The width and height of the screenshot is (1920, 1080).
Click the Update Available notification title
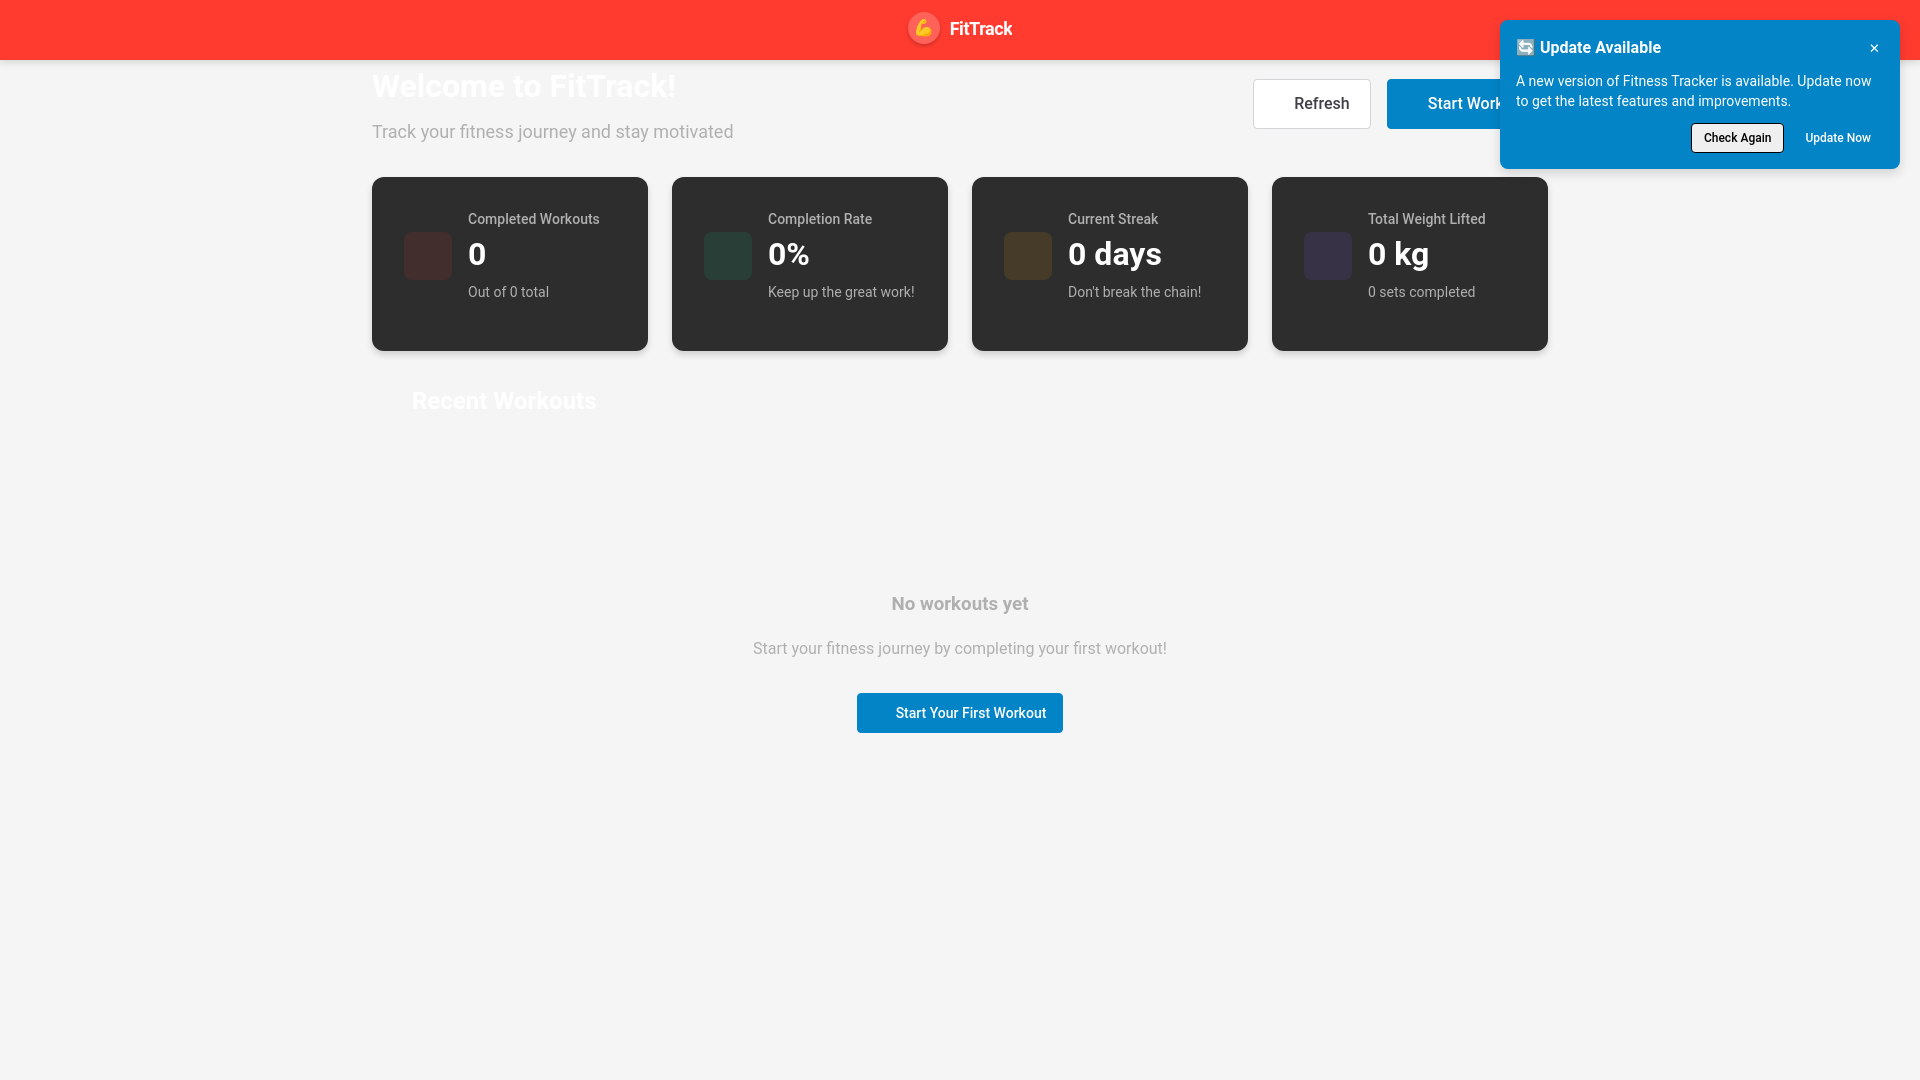point(1600,47)
